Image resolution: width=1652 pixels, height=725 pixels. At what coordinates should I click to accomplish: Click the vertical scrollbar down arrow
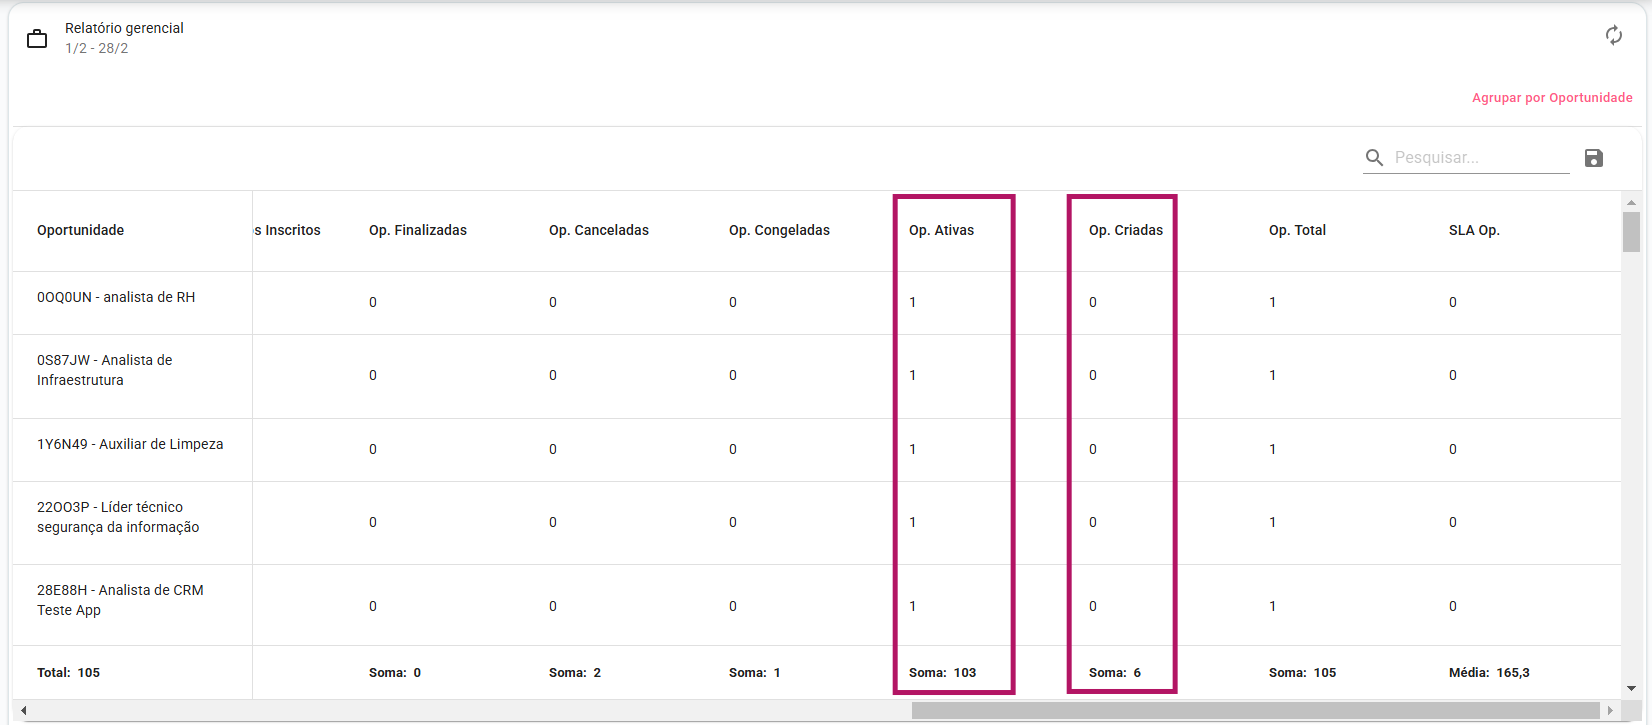(x=1631, y=688)
